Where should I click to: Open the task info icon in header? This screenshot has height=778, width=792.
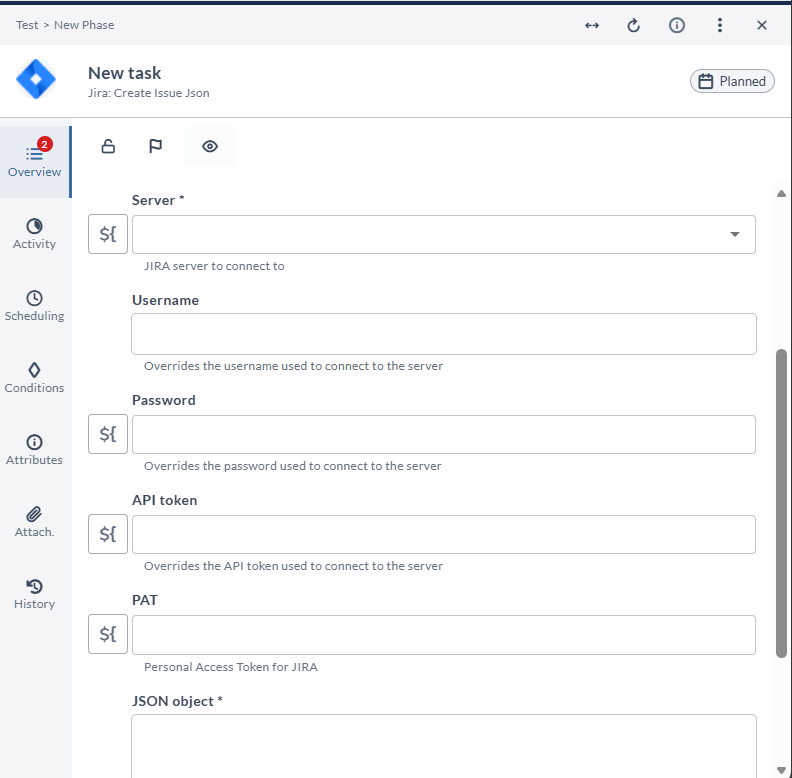[677, 25]
